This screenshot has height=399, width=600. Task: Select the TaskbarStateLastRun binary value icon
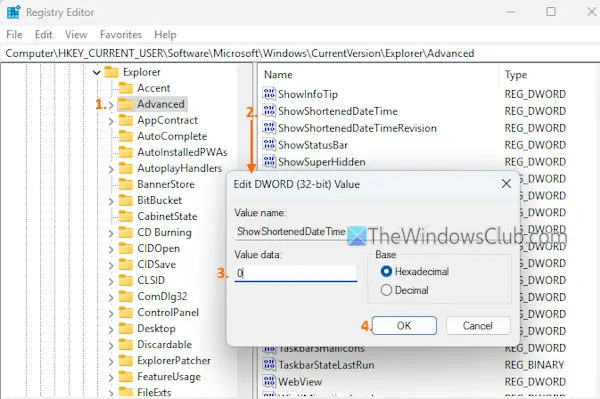click(x=269, y=365)
